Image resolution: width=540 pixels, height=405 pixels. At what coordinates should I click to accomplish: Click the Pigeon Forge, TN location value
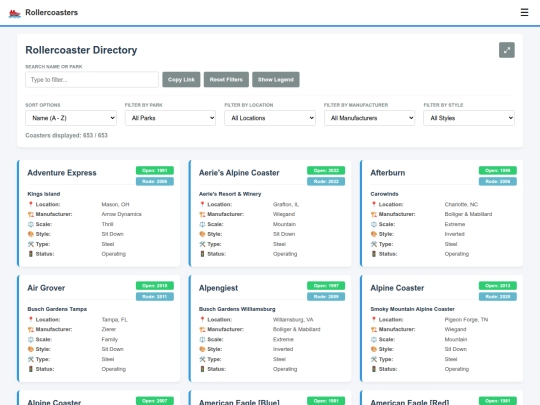pos(466,320)
